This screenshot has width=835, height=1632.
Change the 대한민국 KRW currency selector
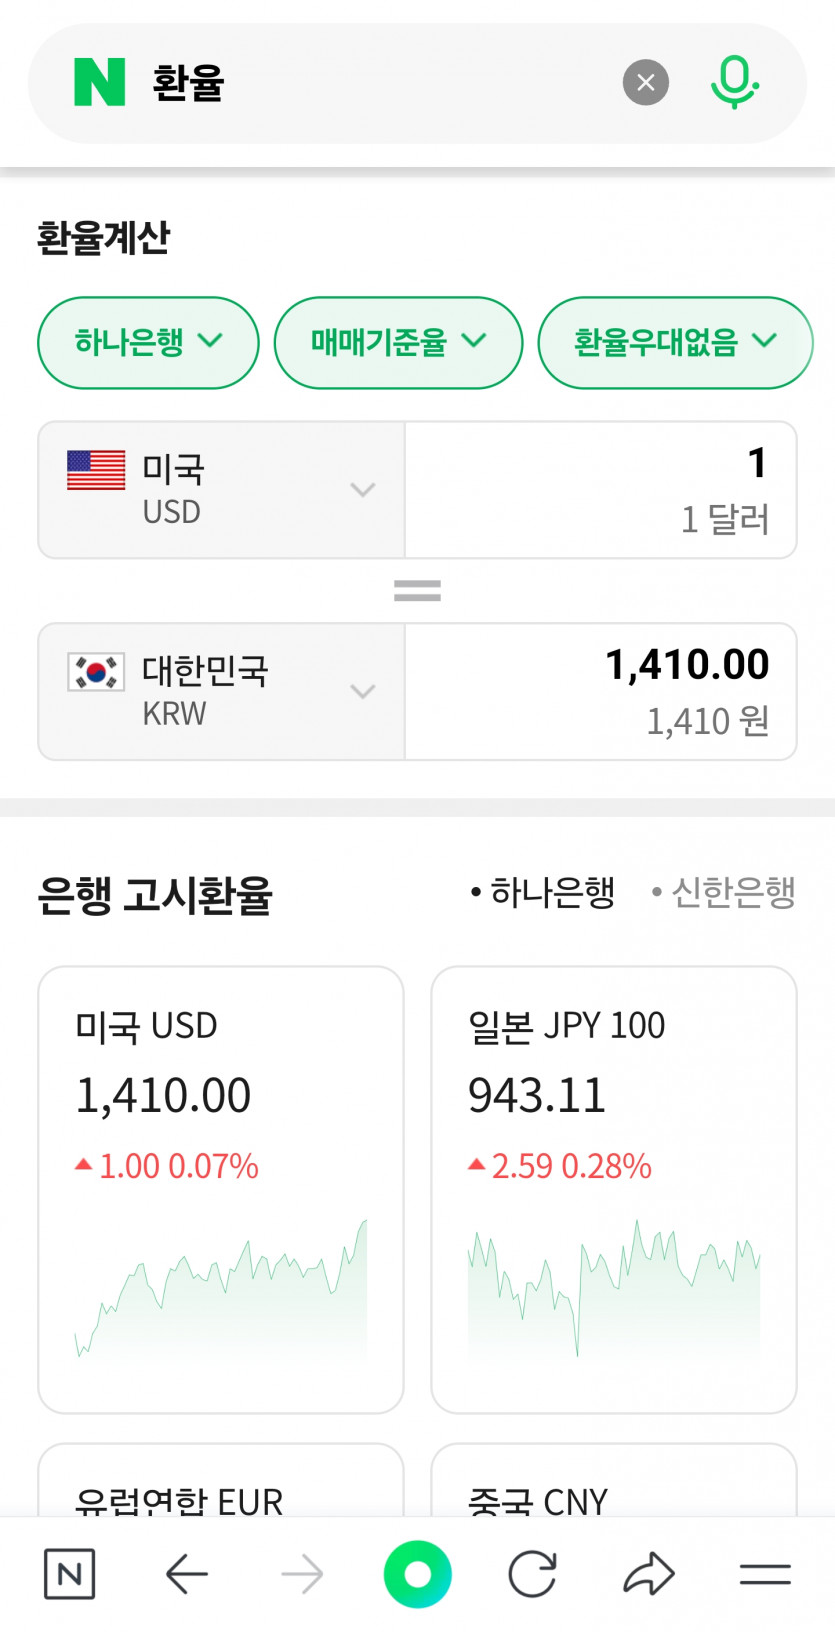pyautogui.click(x=221, y=692)
